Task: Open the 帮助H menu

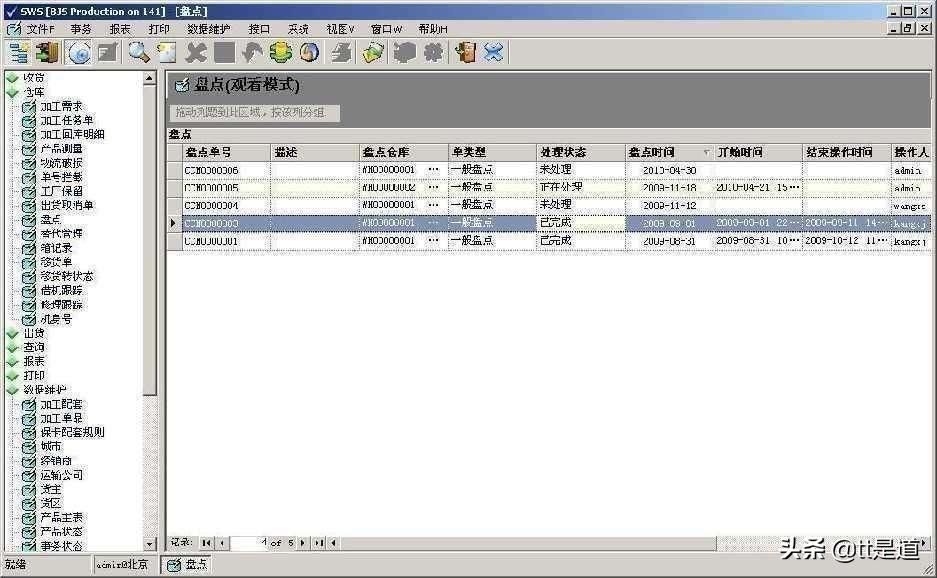Action: pos(433,29)
